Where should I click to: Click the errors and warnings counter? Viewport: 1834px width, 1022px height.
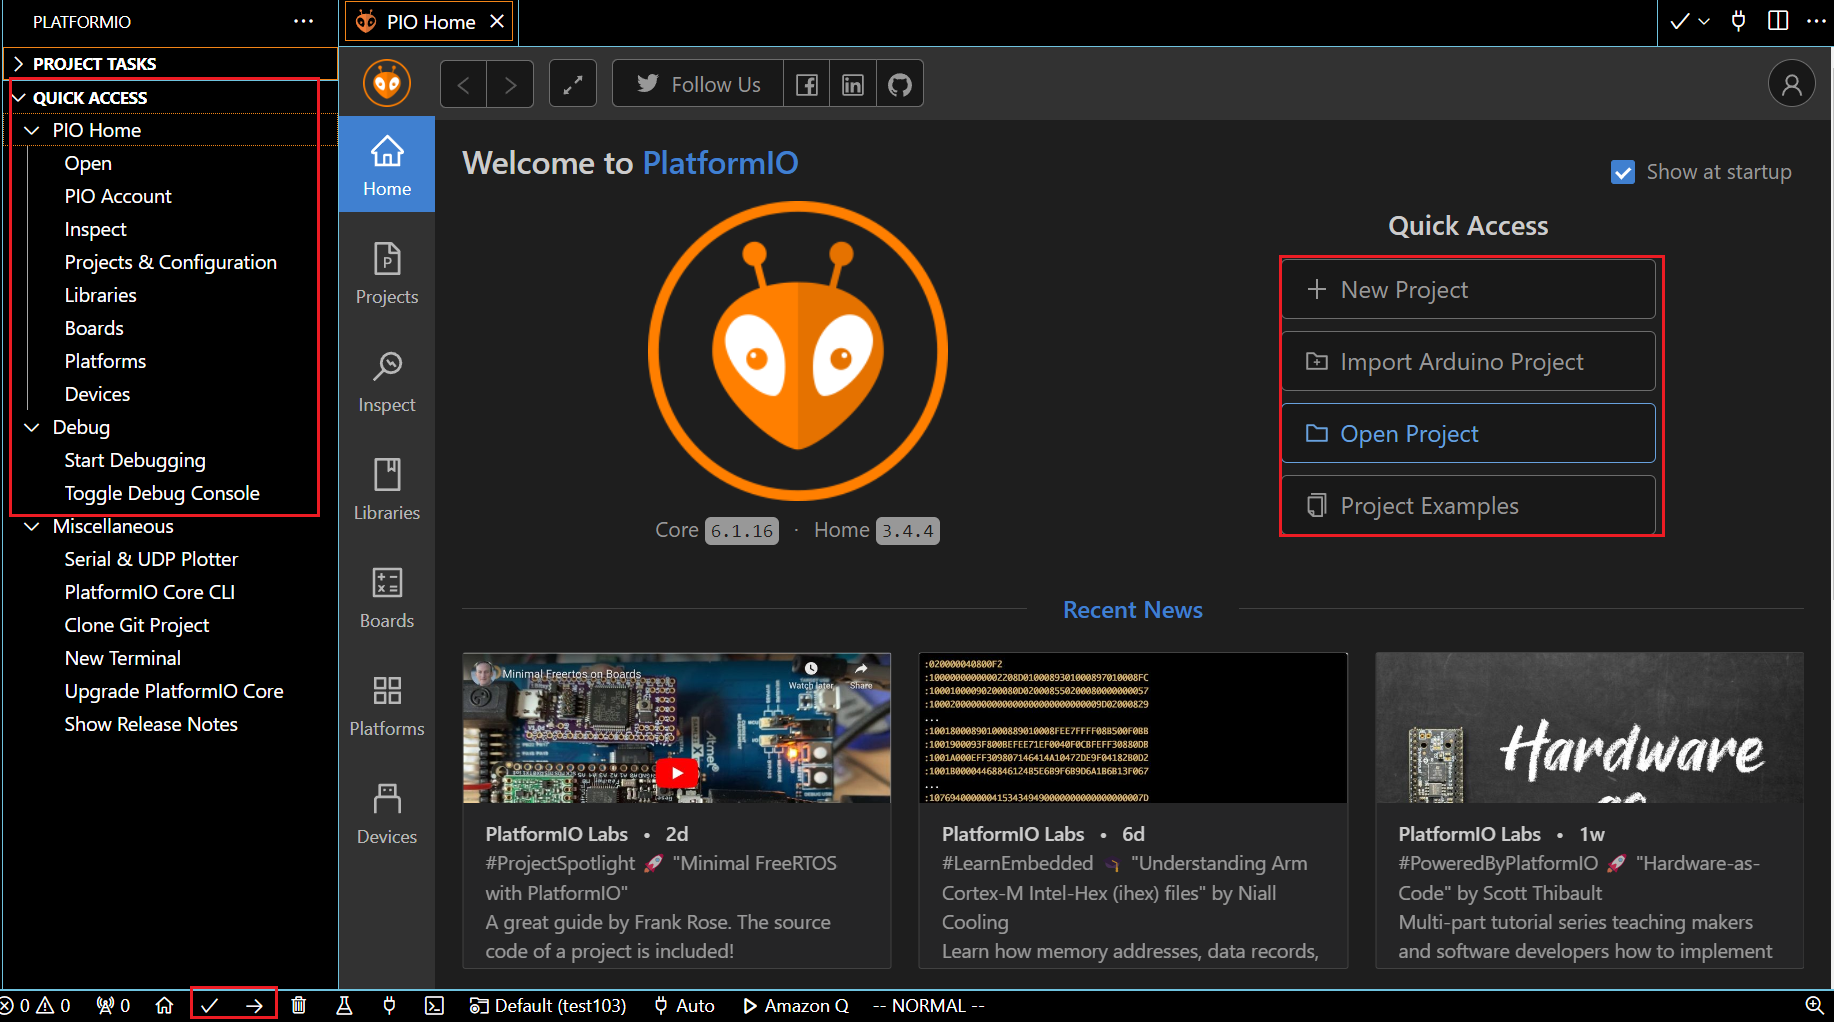pyautogui.click(x=36, y=1005)
